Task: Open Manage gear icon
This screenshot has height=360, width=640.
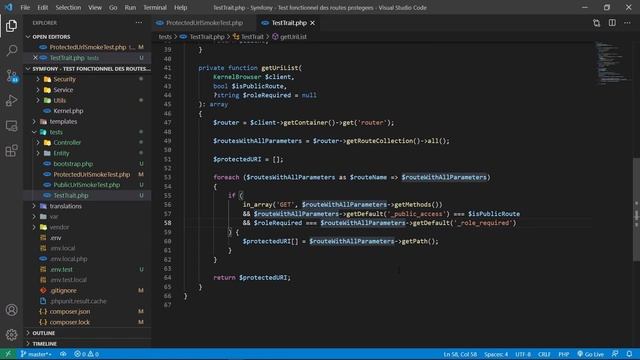Action: 11,335
